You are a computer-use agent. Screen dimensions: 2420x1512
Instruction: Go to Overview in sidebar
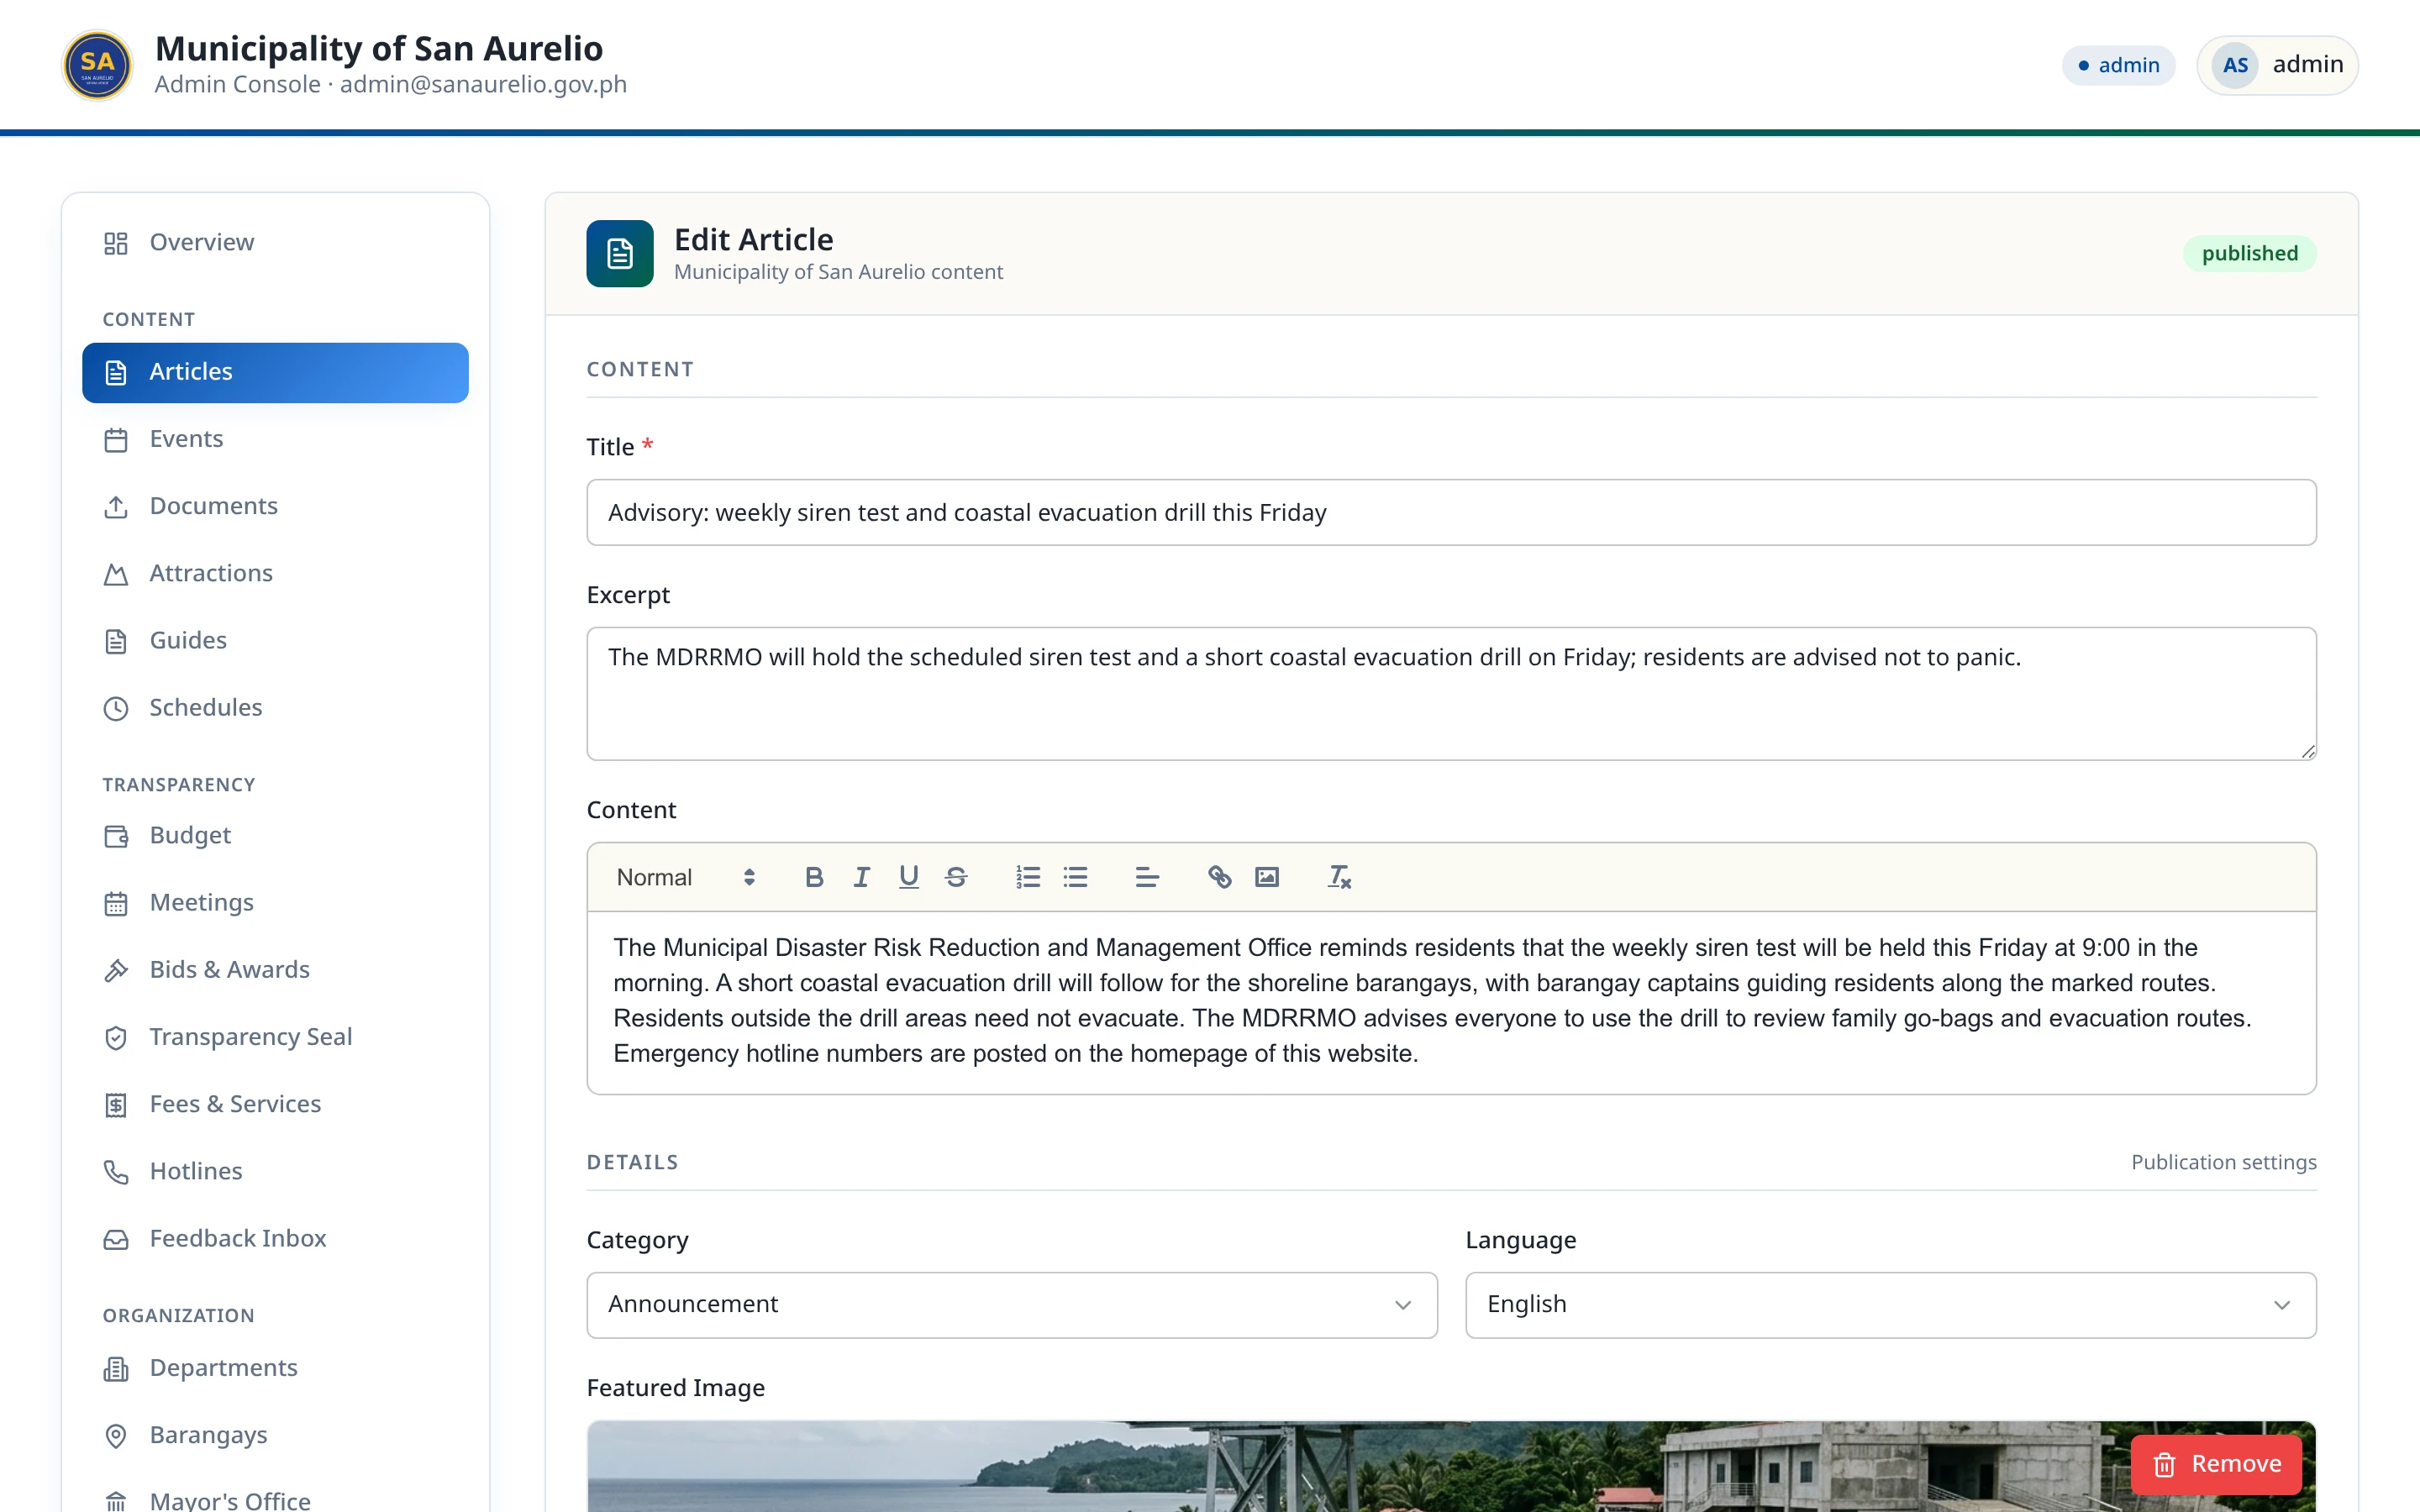275,243
